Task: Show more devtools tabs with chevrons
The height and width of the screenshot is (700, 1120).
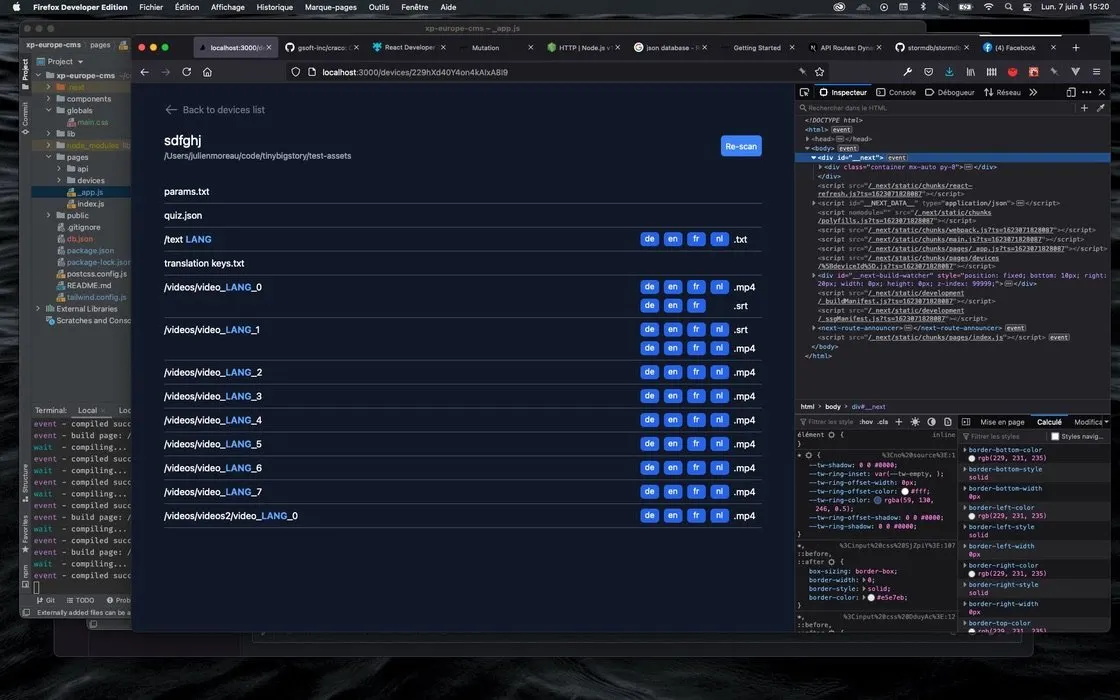Action: tap(1033, 92)
